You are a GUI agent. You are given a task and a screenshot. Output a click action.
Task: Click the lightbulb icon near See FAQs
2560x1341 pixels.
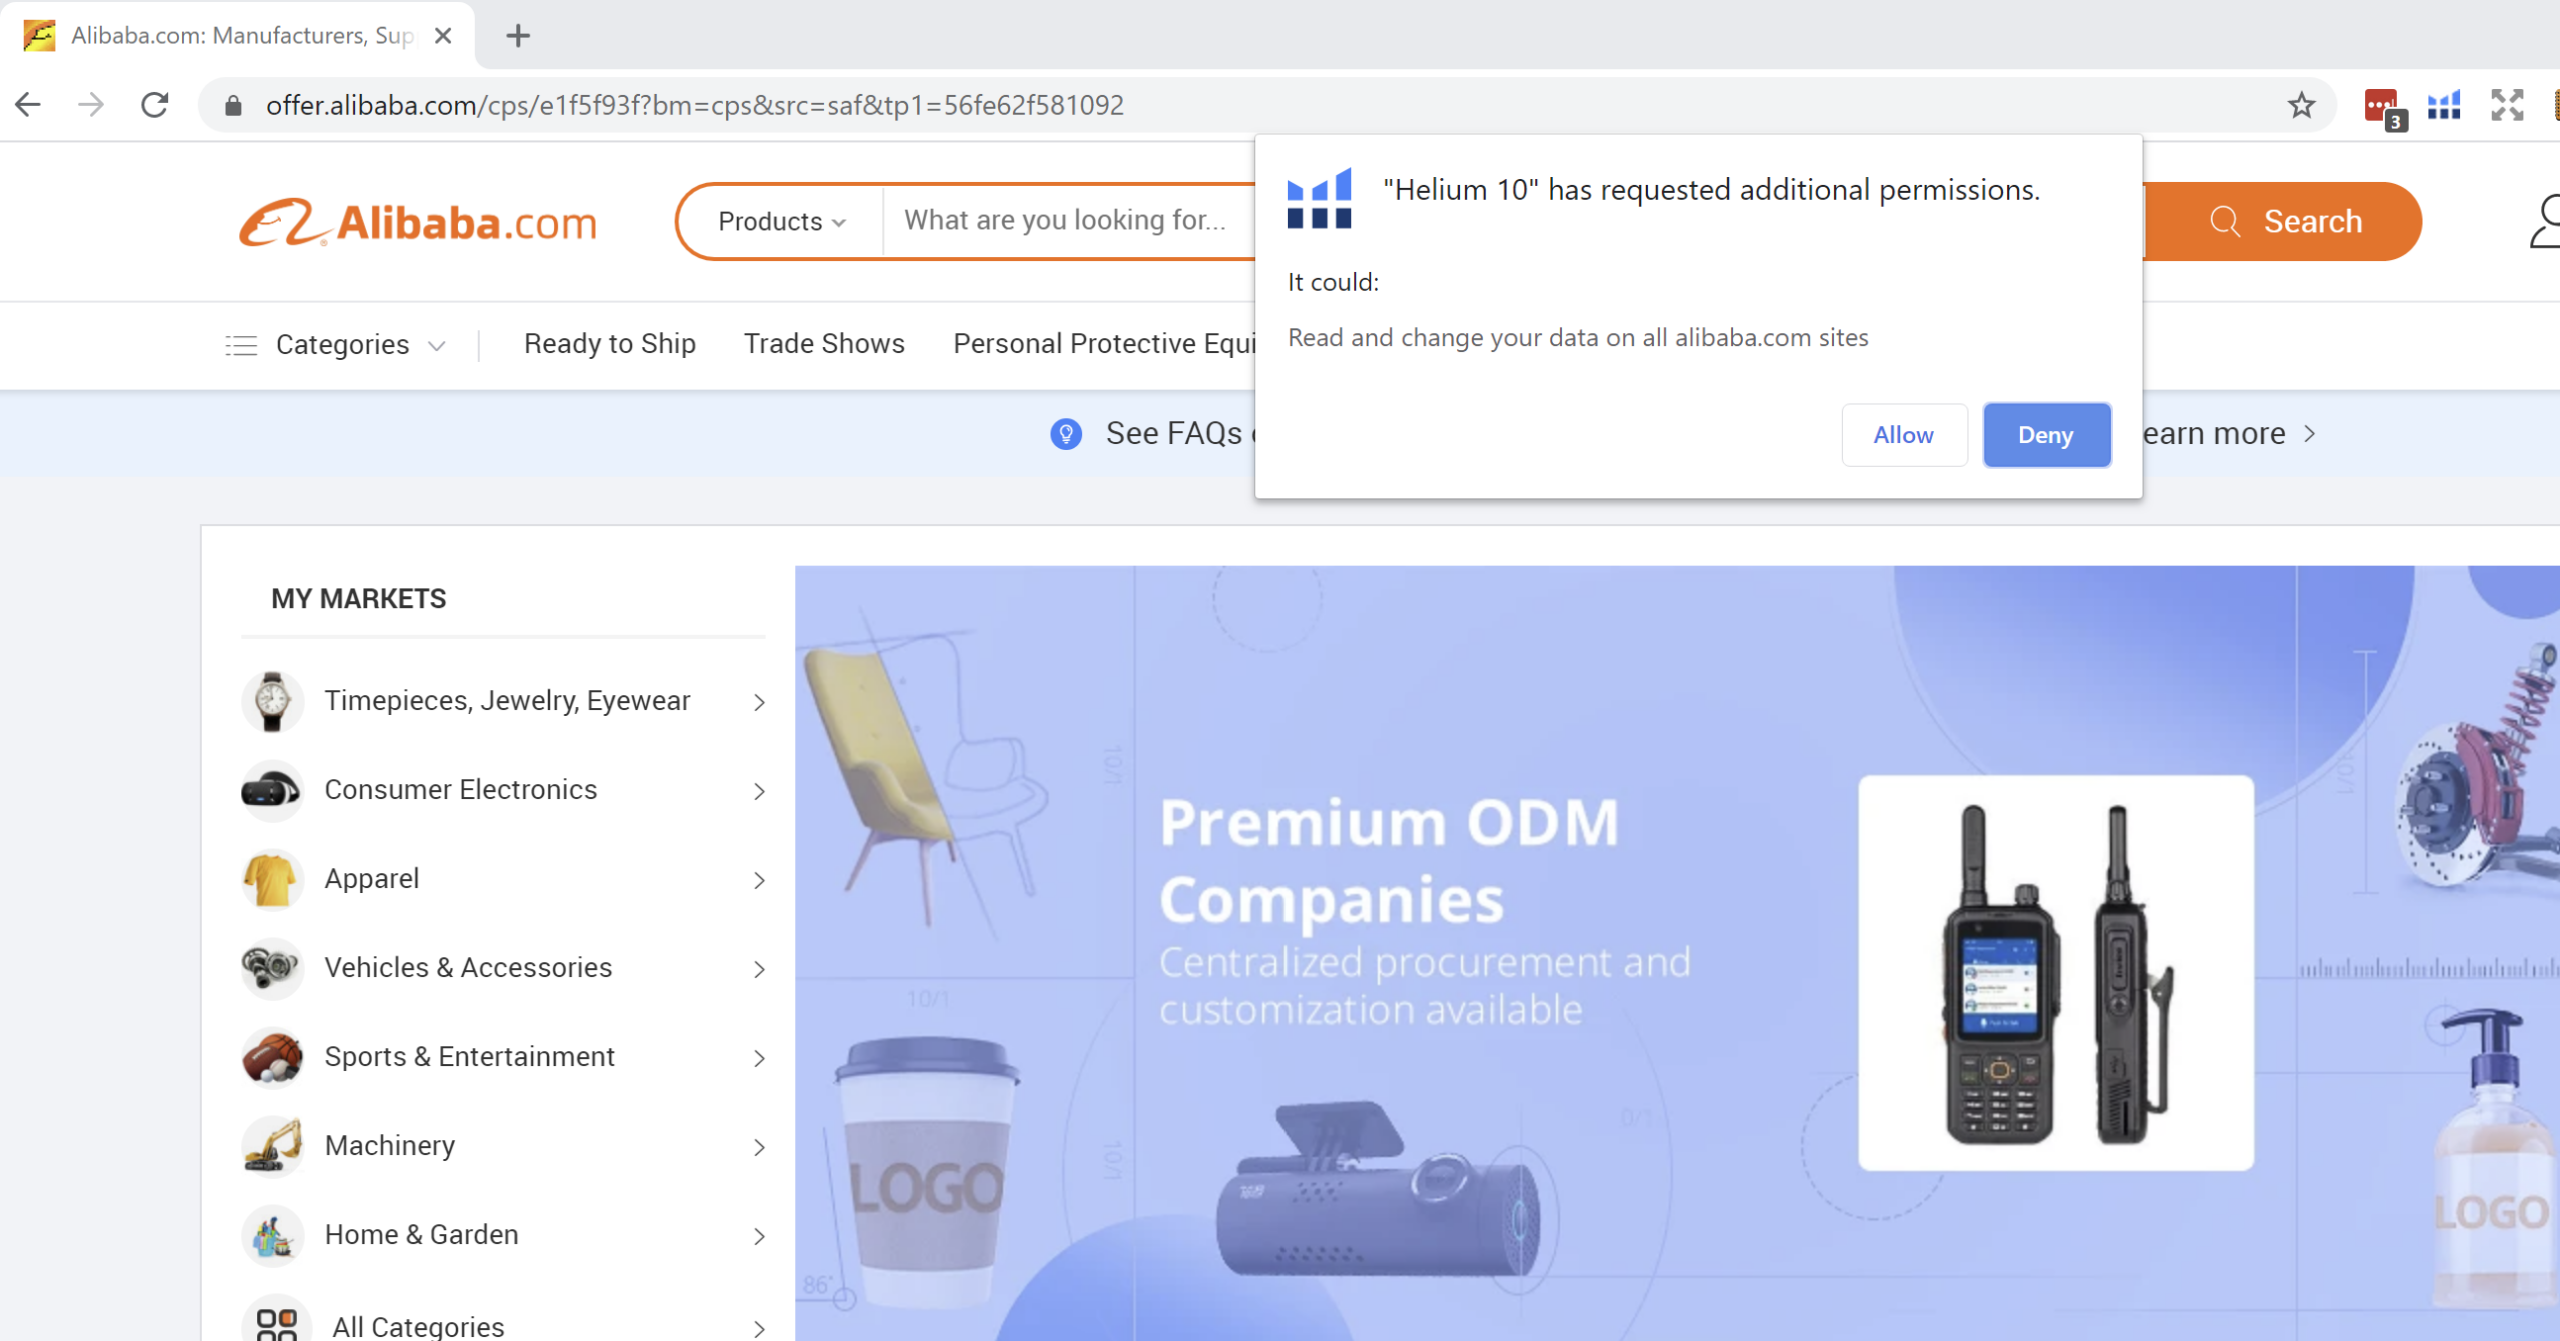point(1066,433)
